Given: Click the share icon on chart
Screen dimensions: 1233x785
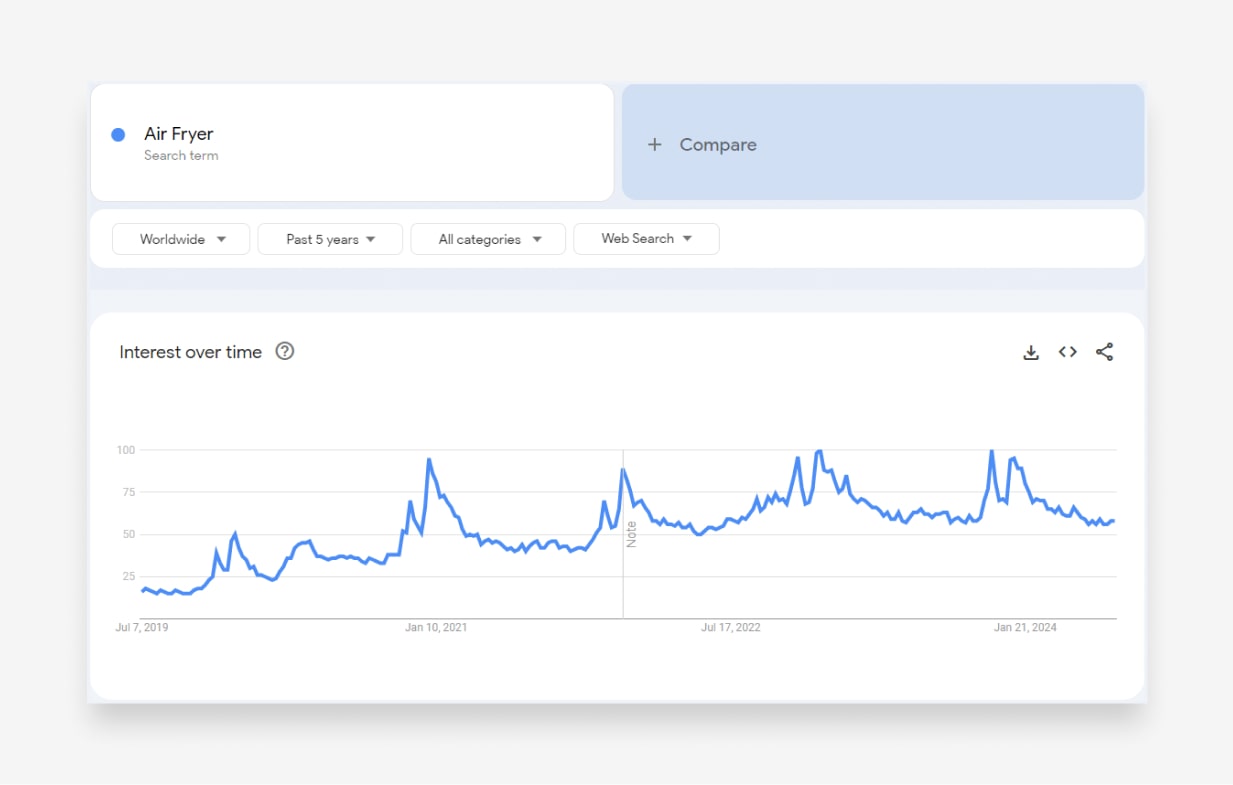Looking at the screenshot, I should (1104, 352).
